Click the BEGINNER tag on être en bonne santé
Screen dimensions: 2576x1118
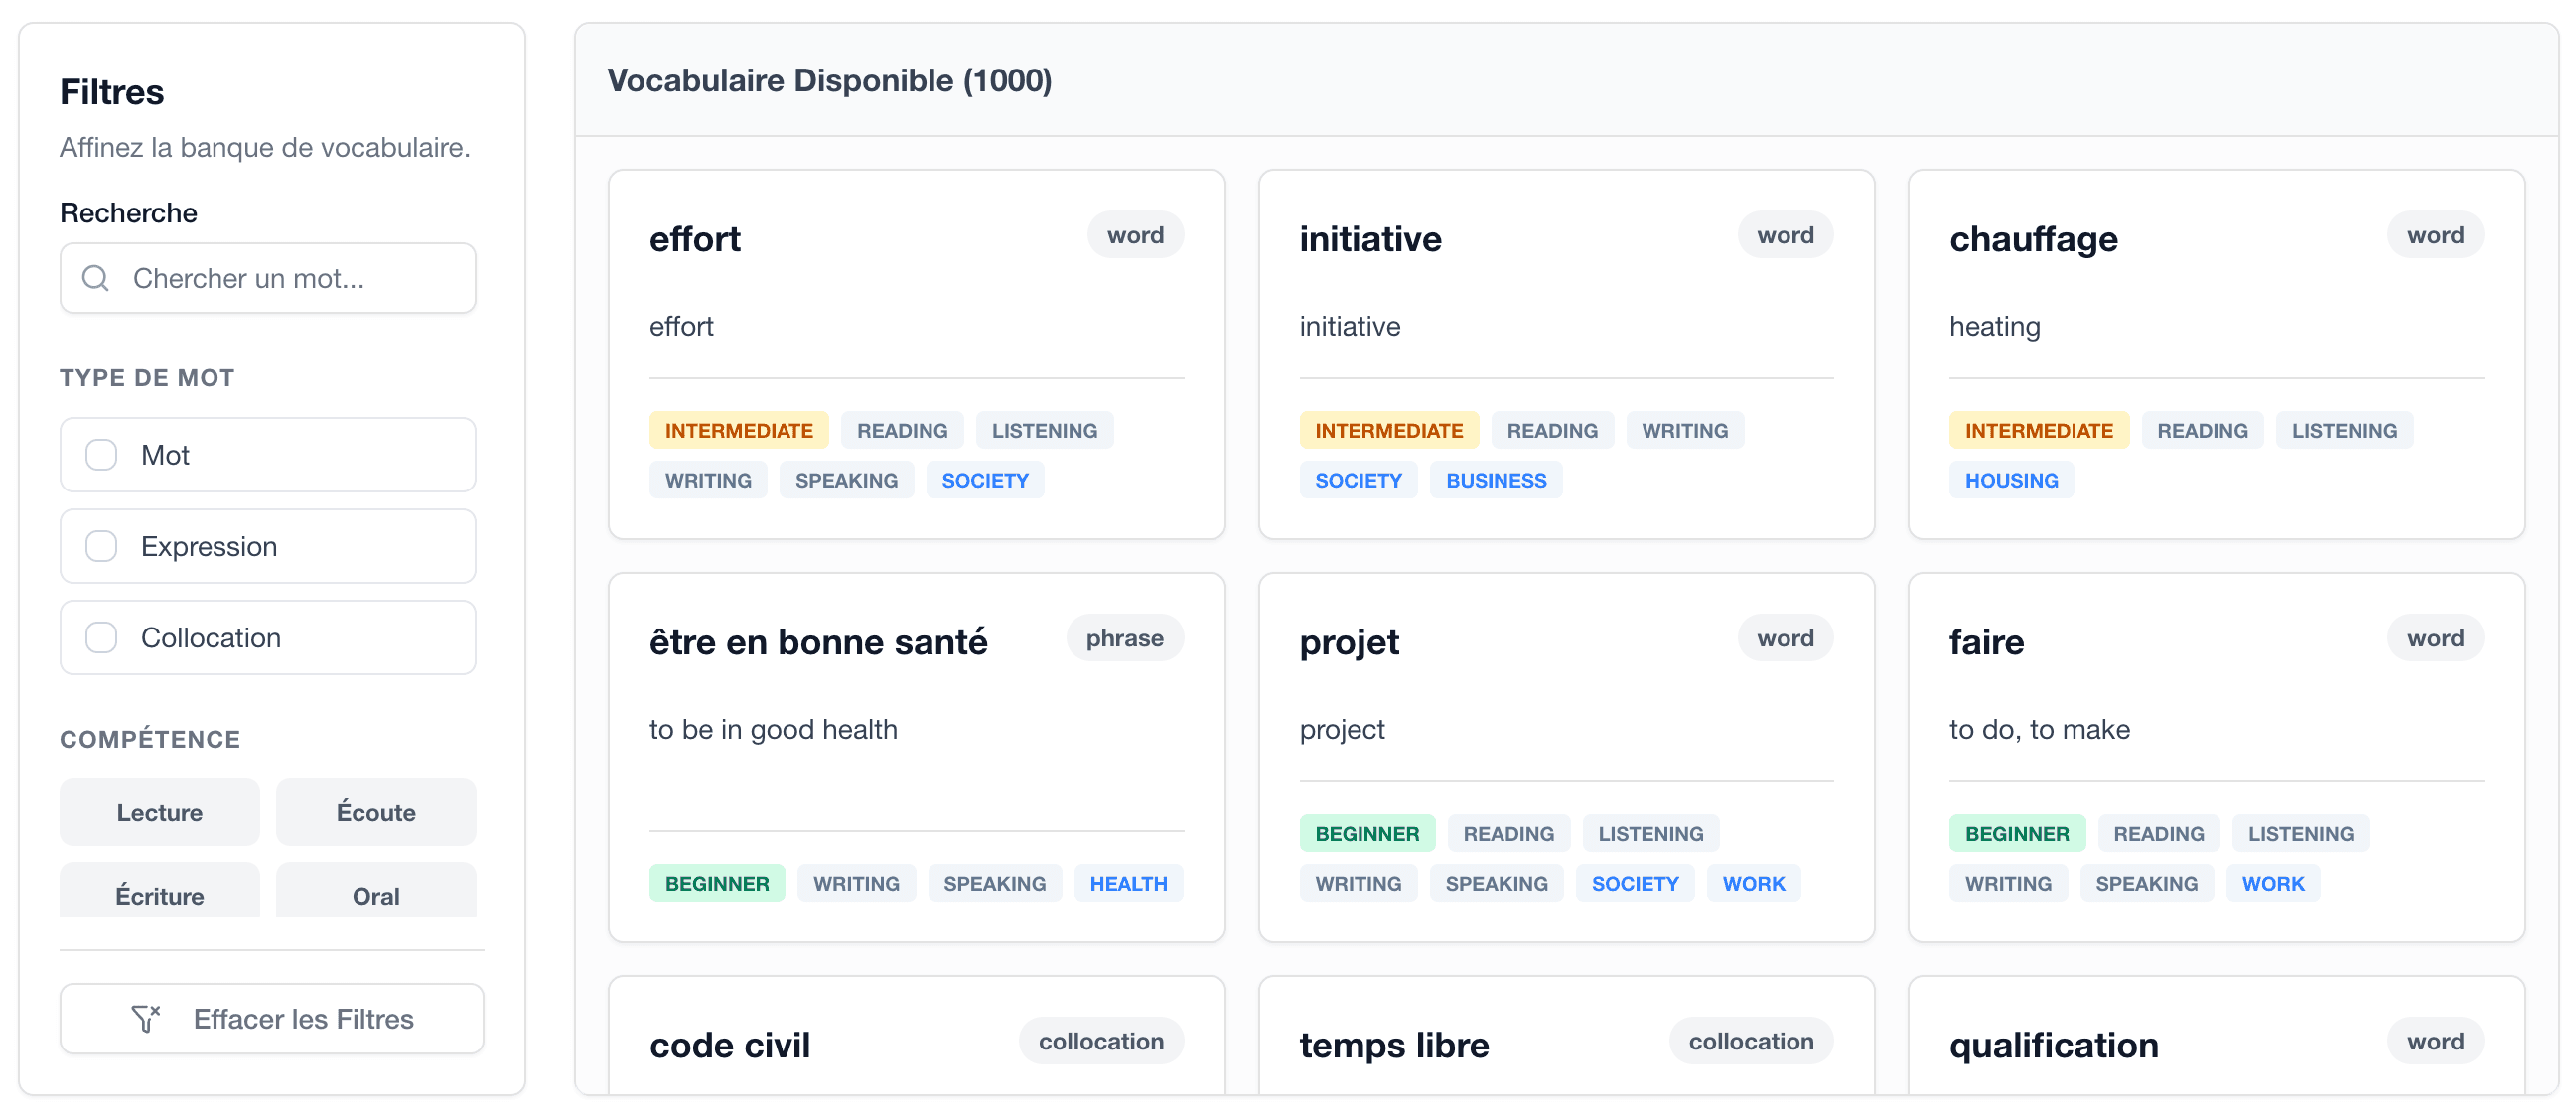pos(717,884)
